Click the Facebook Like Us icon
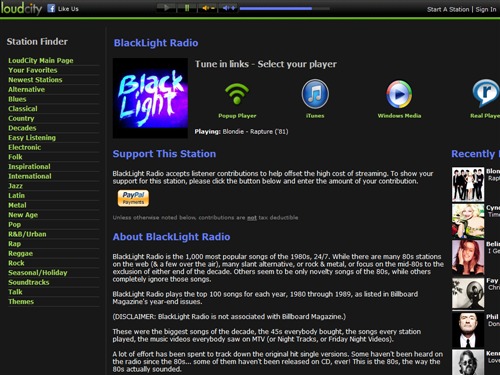This screenshot has width=500, height=375. (x=51, y=8)
